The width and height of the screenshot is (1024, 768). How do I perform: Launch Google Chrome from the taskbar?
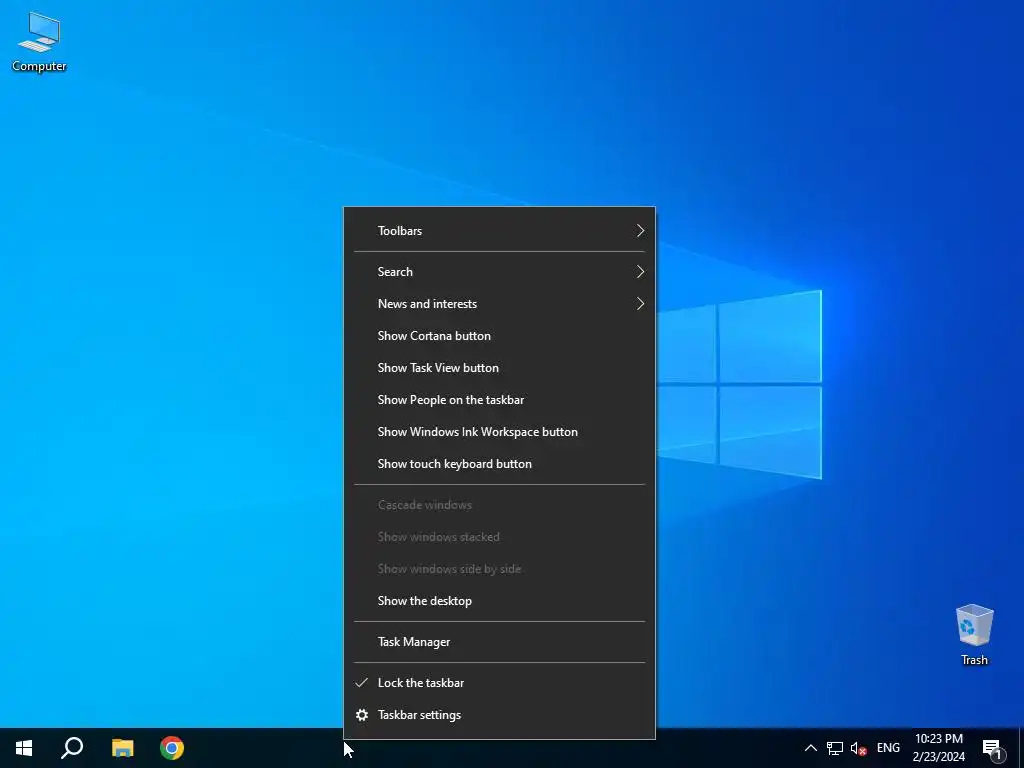pyautogui.click(x=172, y=748)
